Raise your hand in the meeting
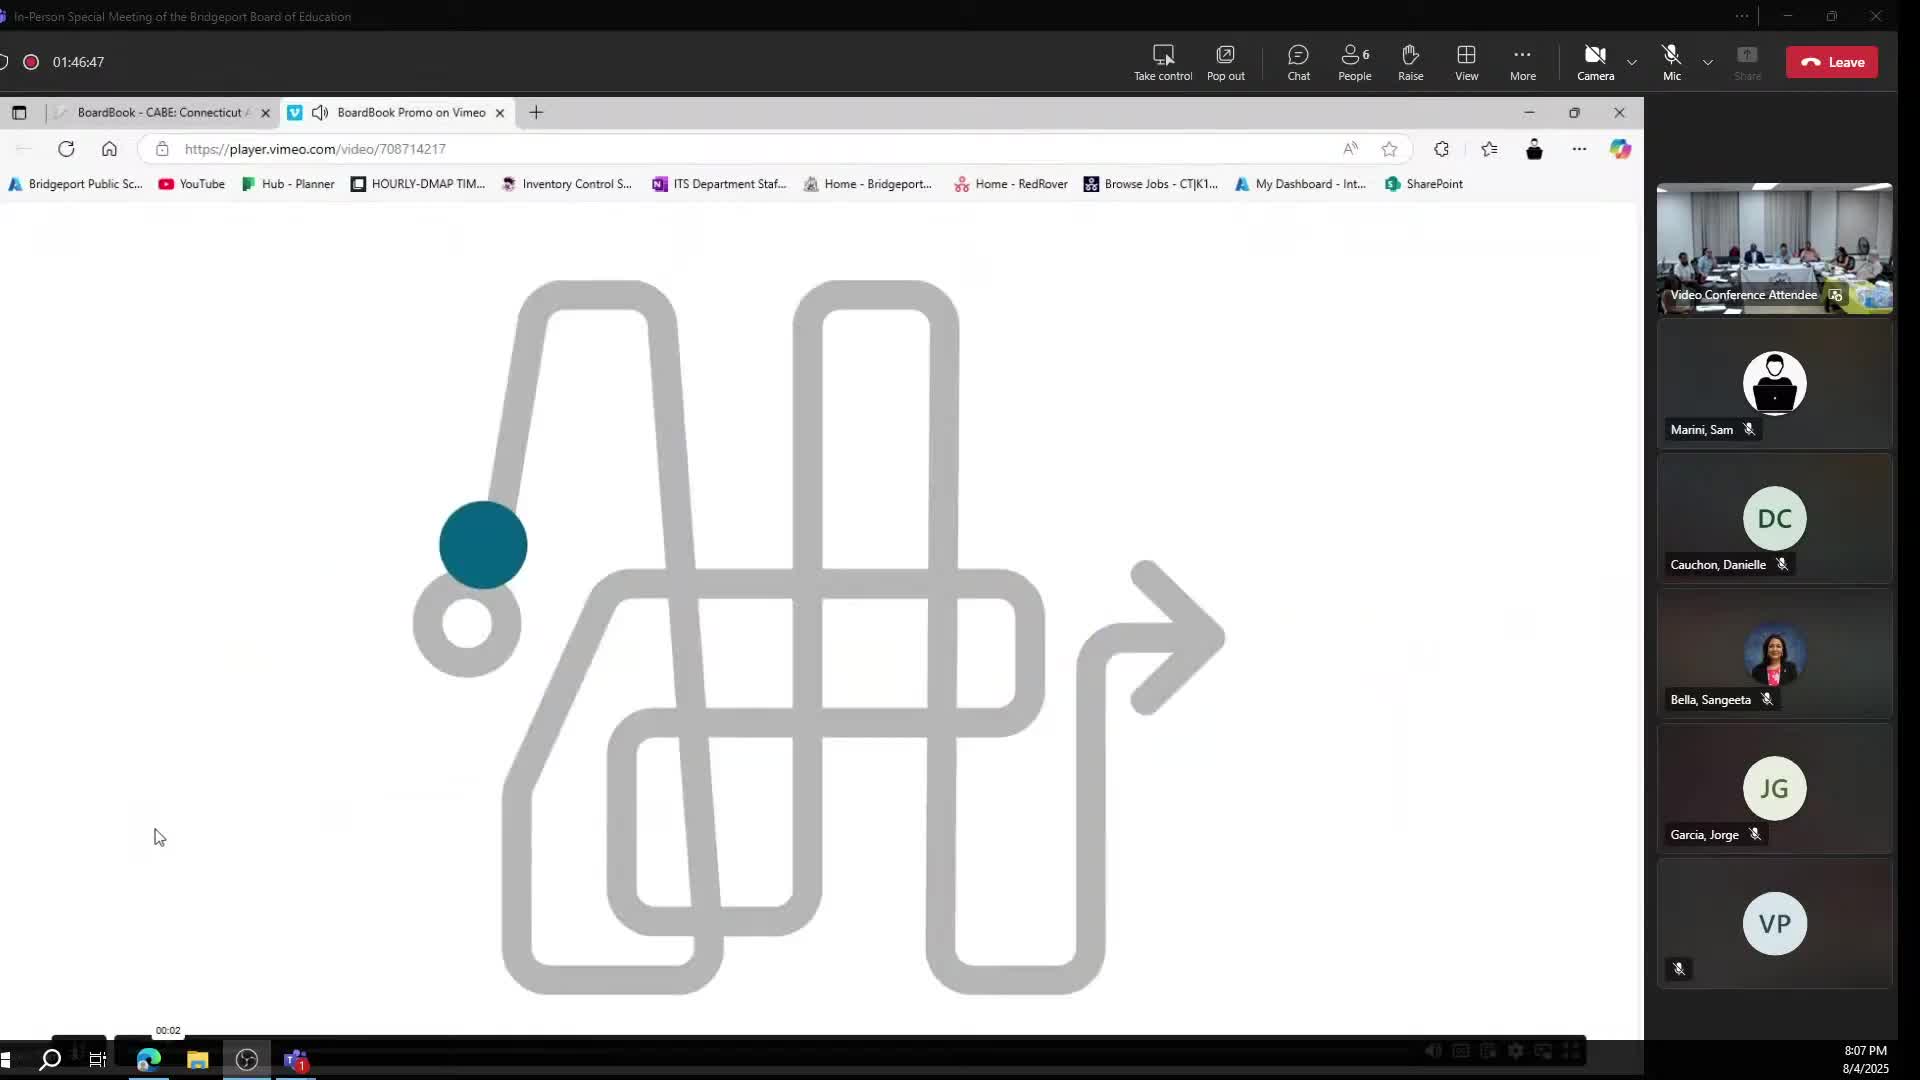 tap(1410, 62)
